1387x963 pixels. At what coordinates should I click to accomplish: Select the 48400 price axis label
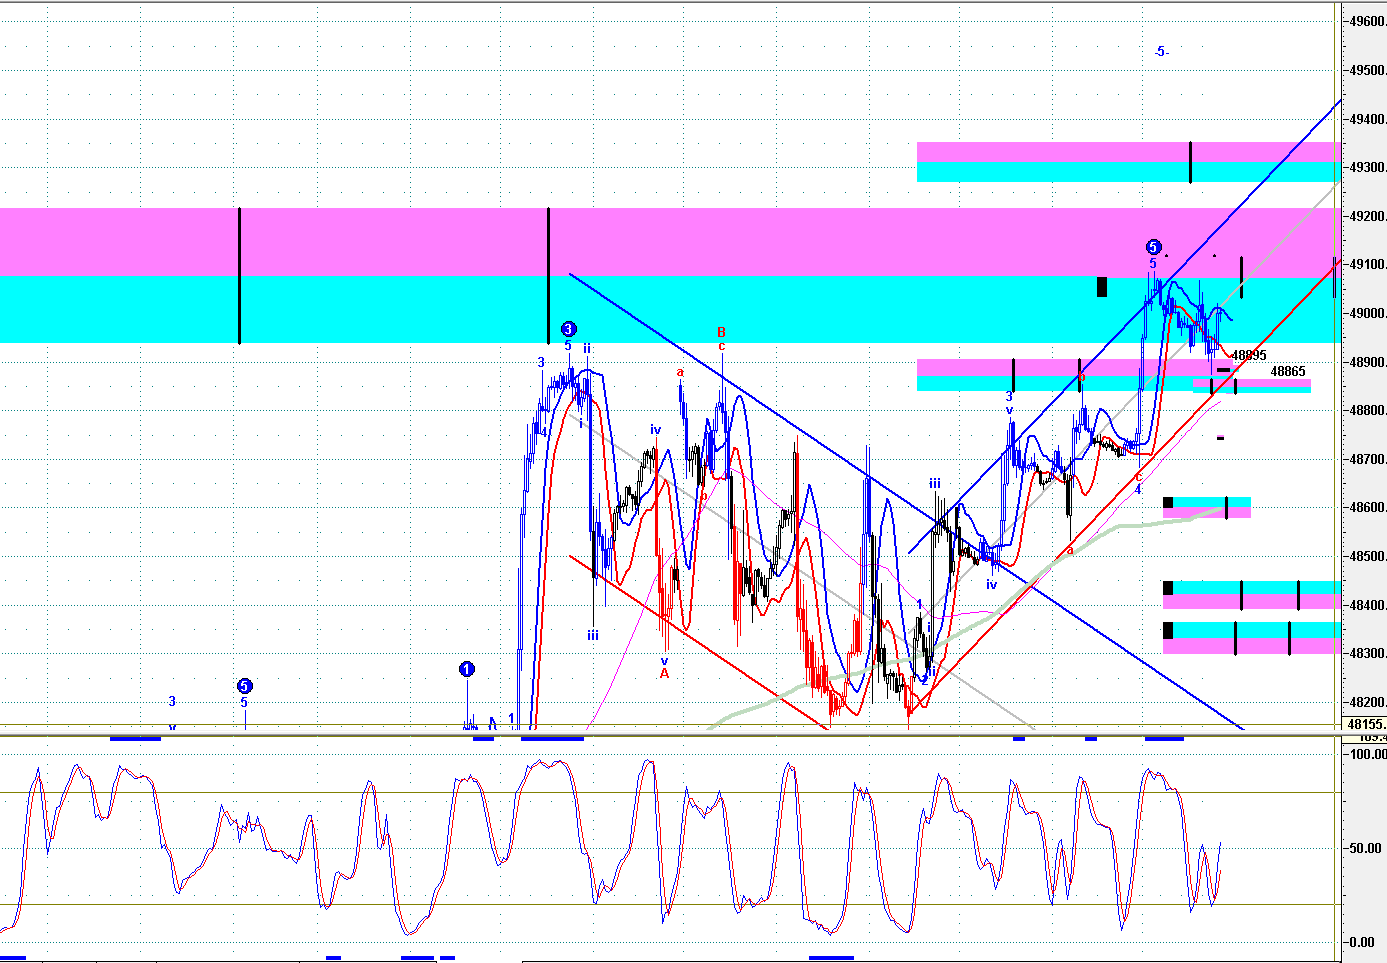(x=1367, y=606)
